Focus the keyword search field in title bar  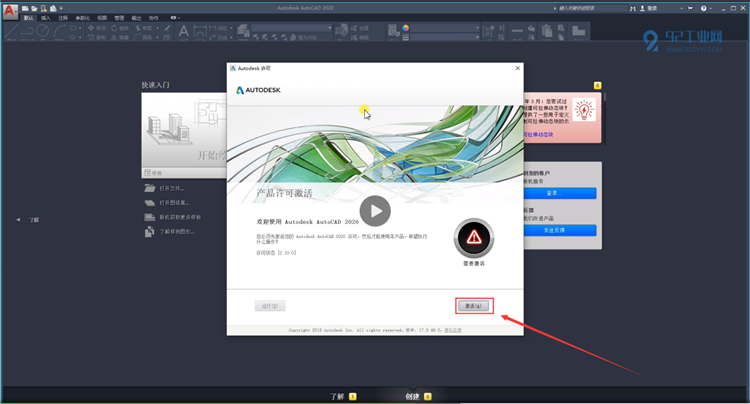[592, 8]
